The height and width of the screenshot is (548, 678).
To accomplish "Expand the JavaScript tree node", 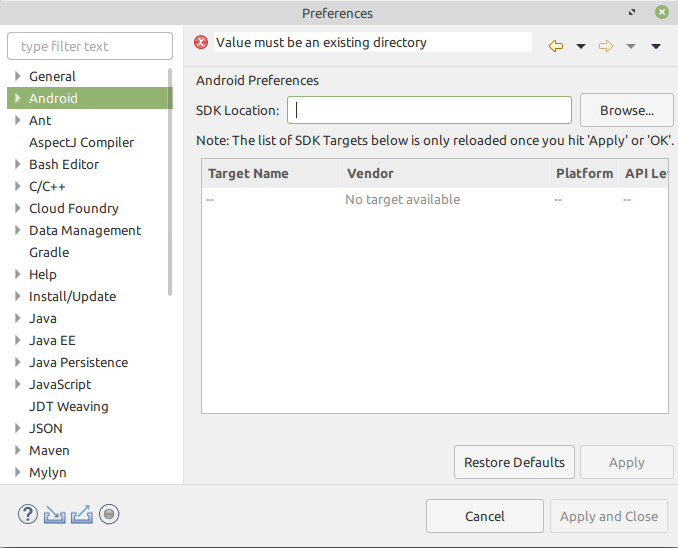I will [x=17, y=385].
